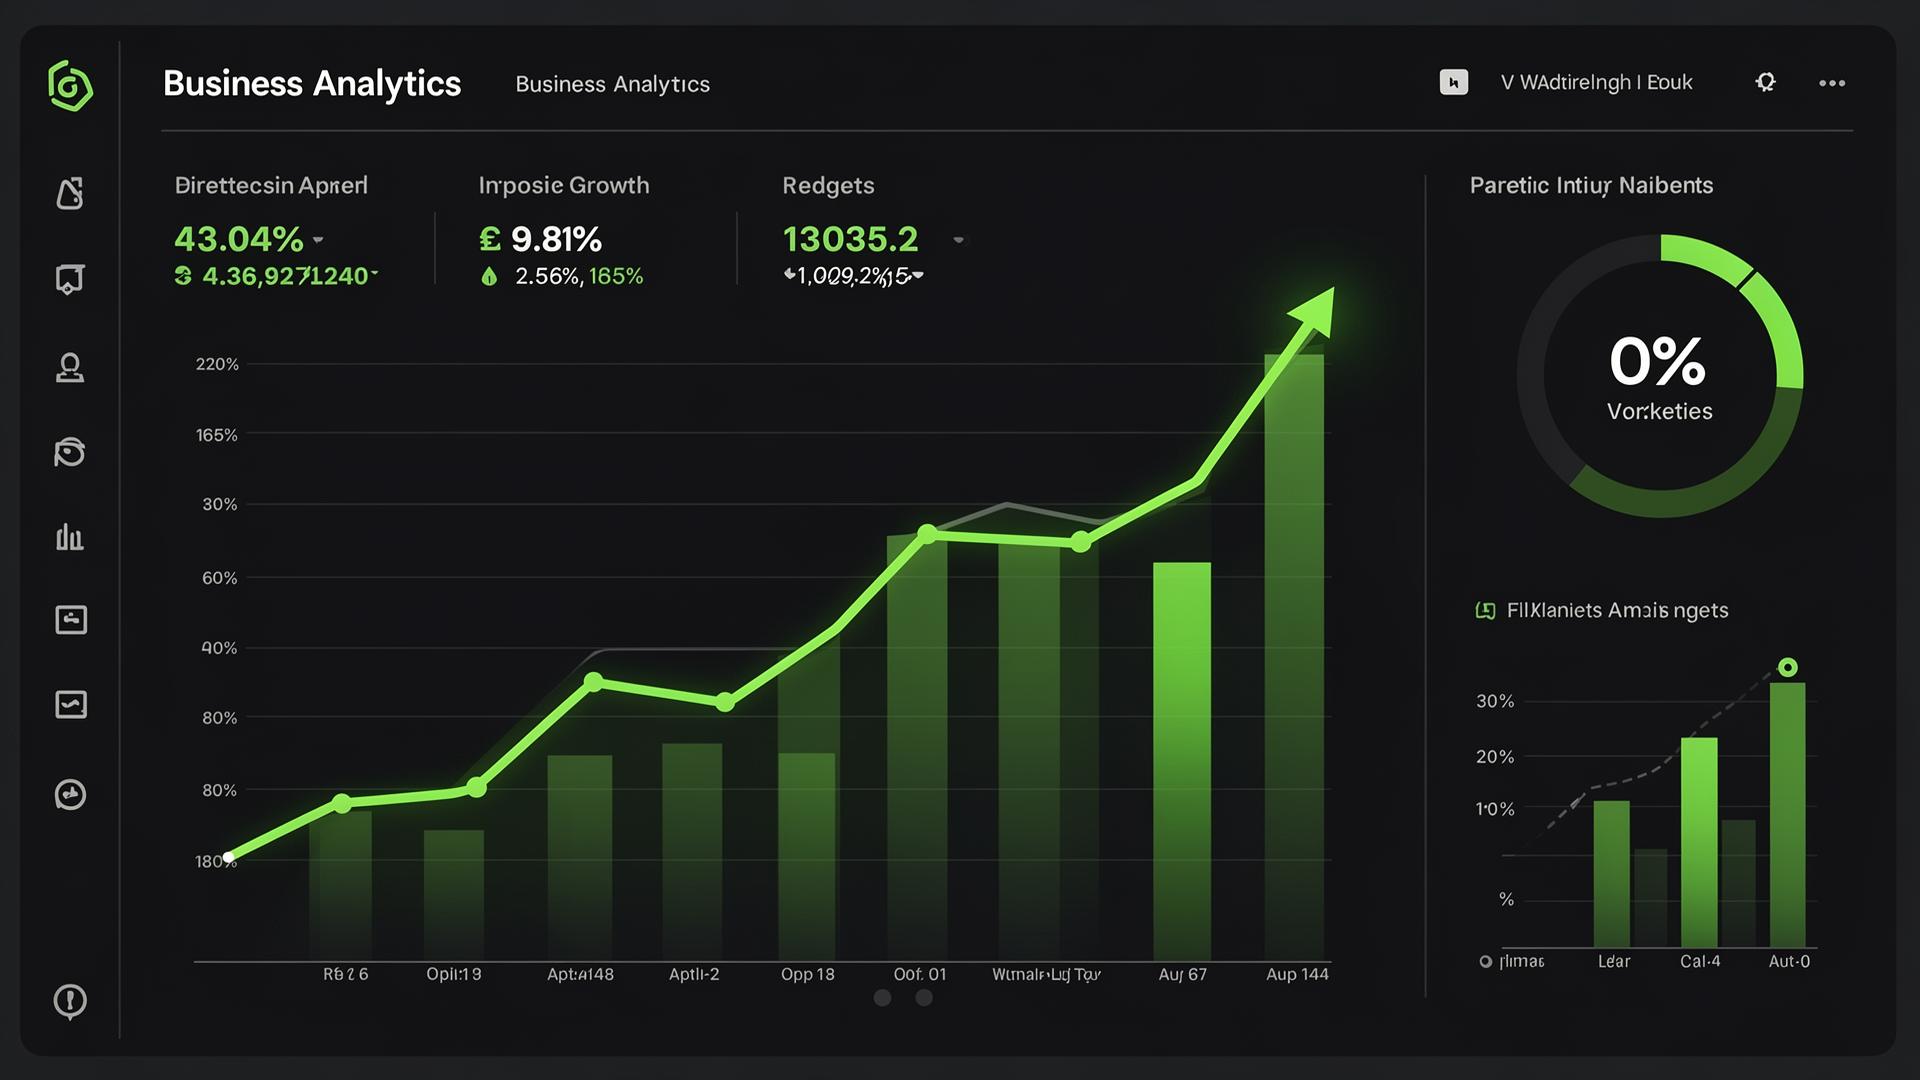Switch to the Business Analytics tab
This screenshot has width=1920, height=1080.
tap(612, 84)
